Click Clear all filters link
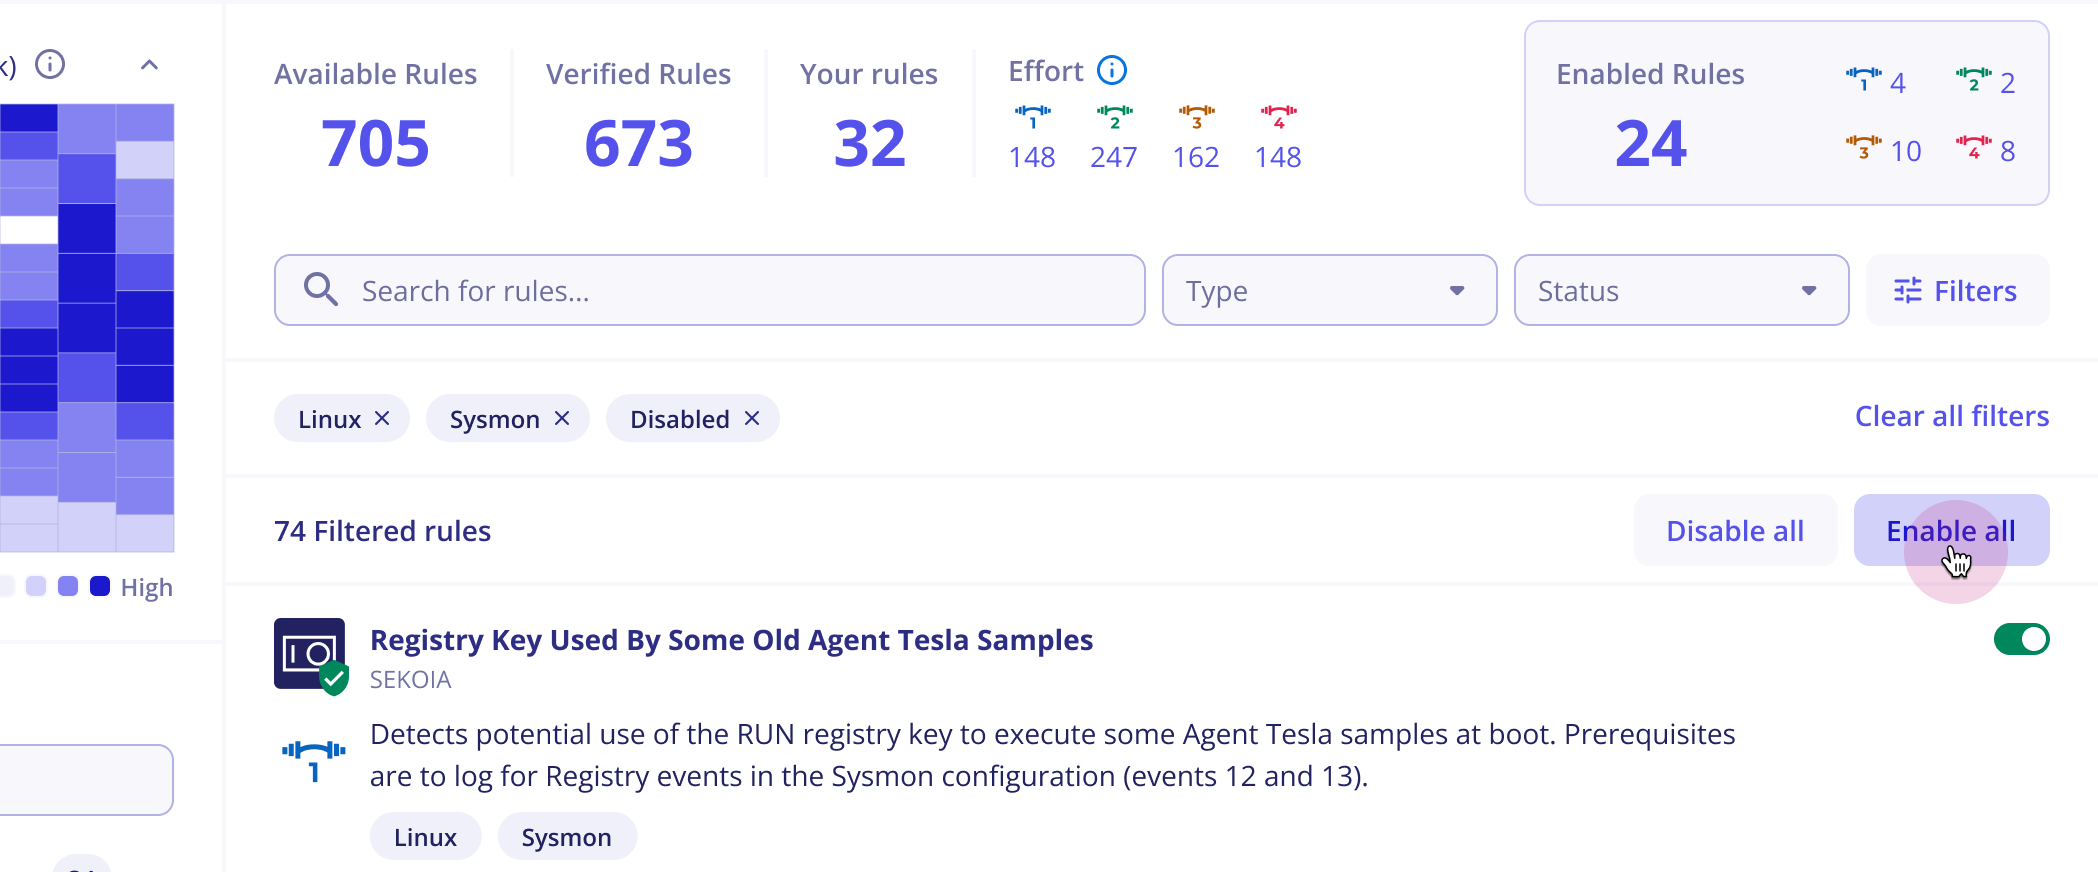Viewport: 2098px width, 872px height. 1951,416
